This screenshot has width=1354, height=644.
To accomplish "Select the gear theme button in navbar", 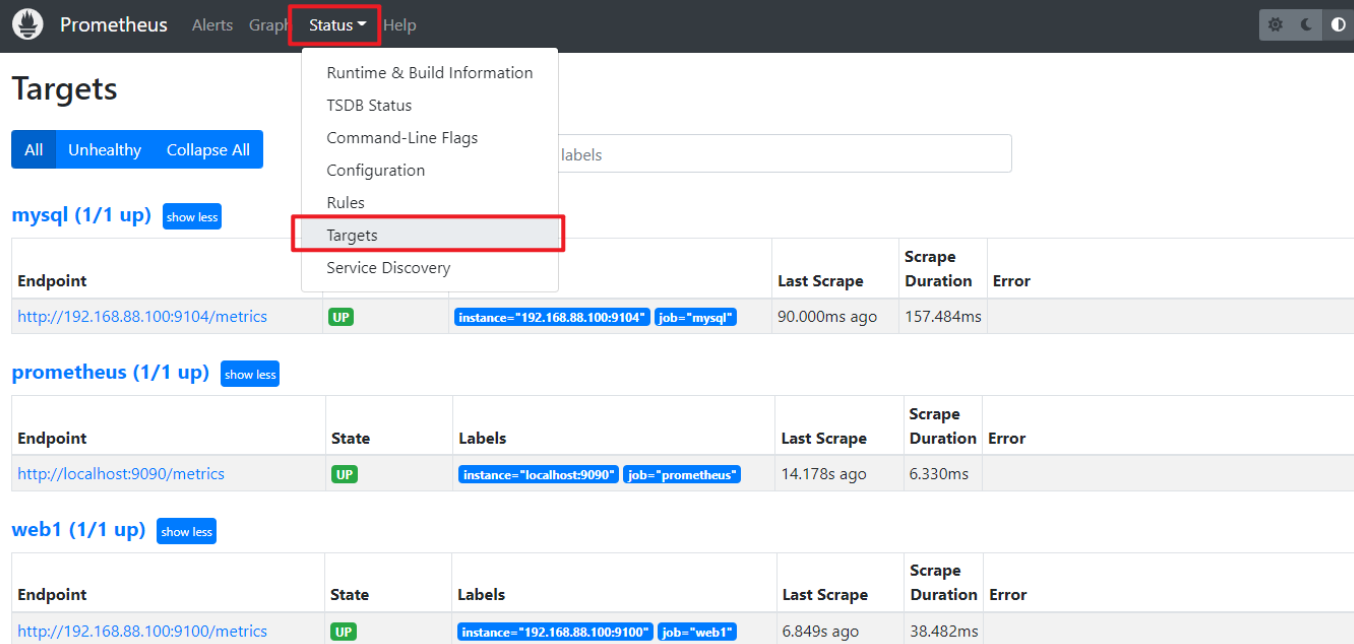I will tap(1275, 25).
